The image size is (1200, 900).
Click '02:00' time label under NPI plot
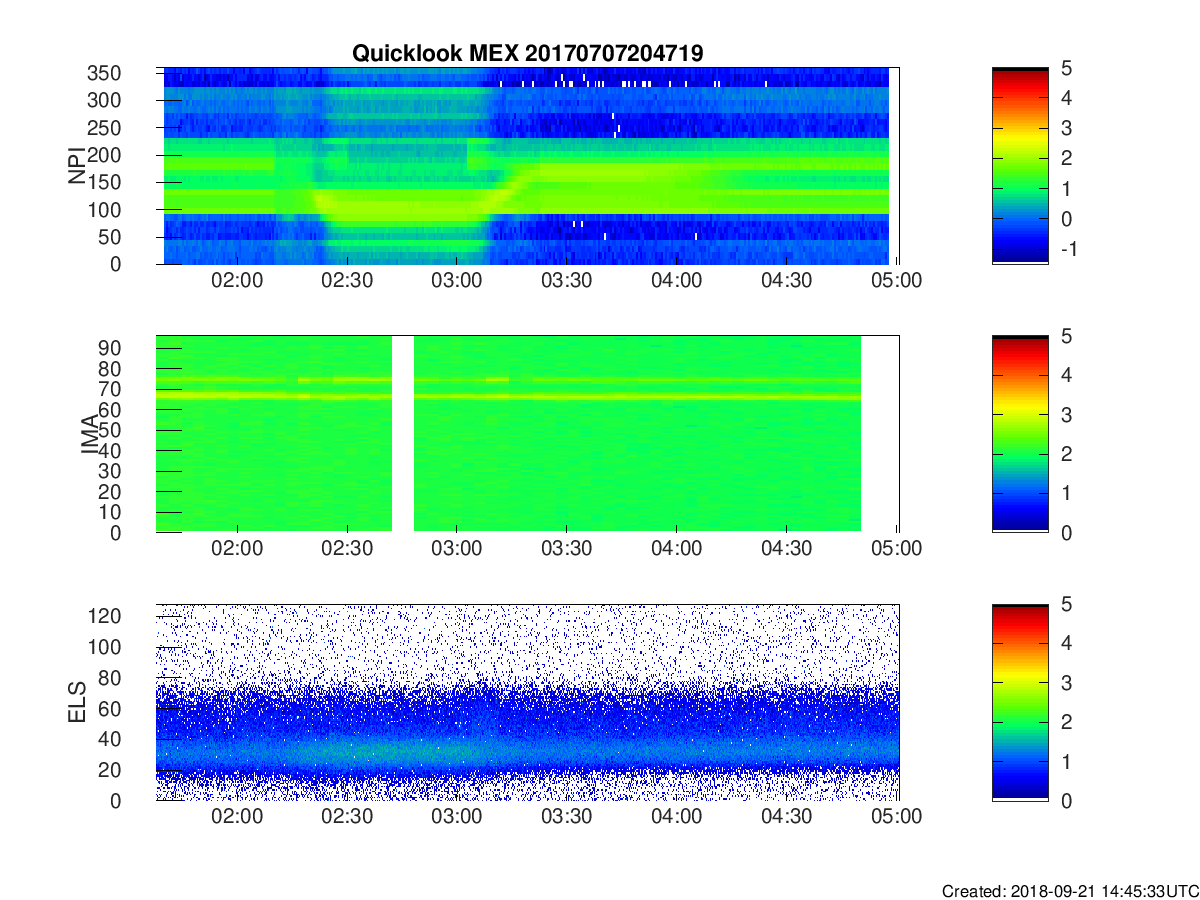237,281
